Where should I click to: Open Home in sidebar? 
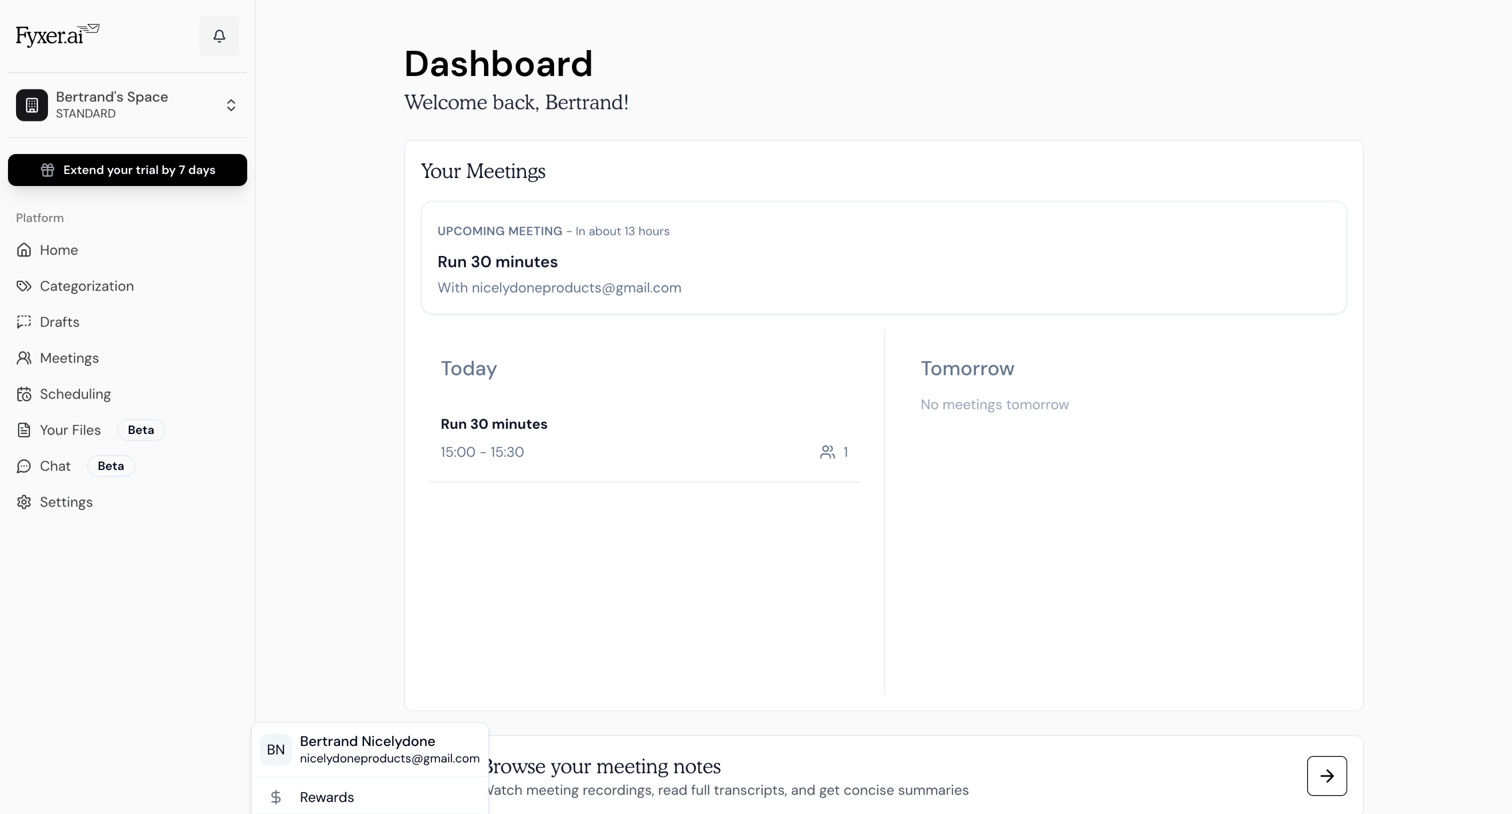coord(127,250)
